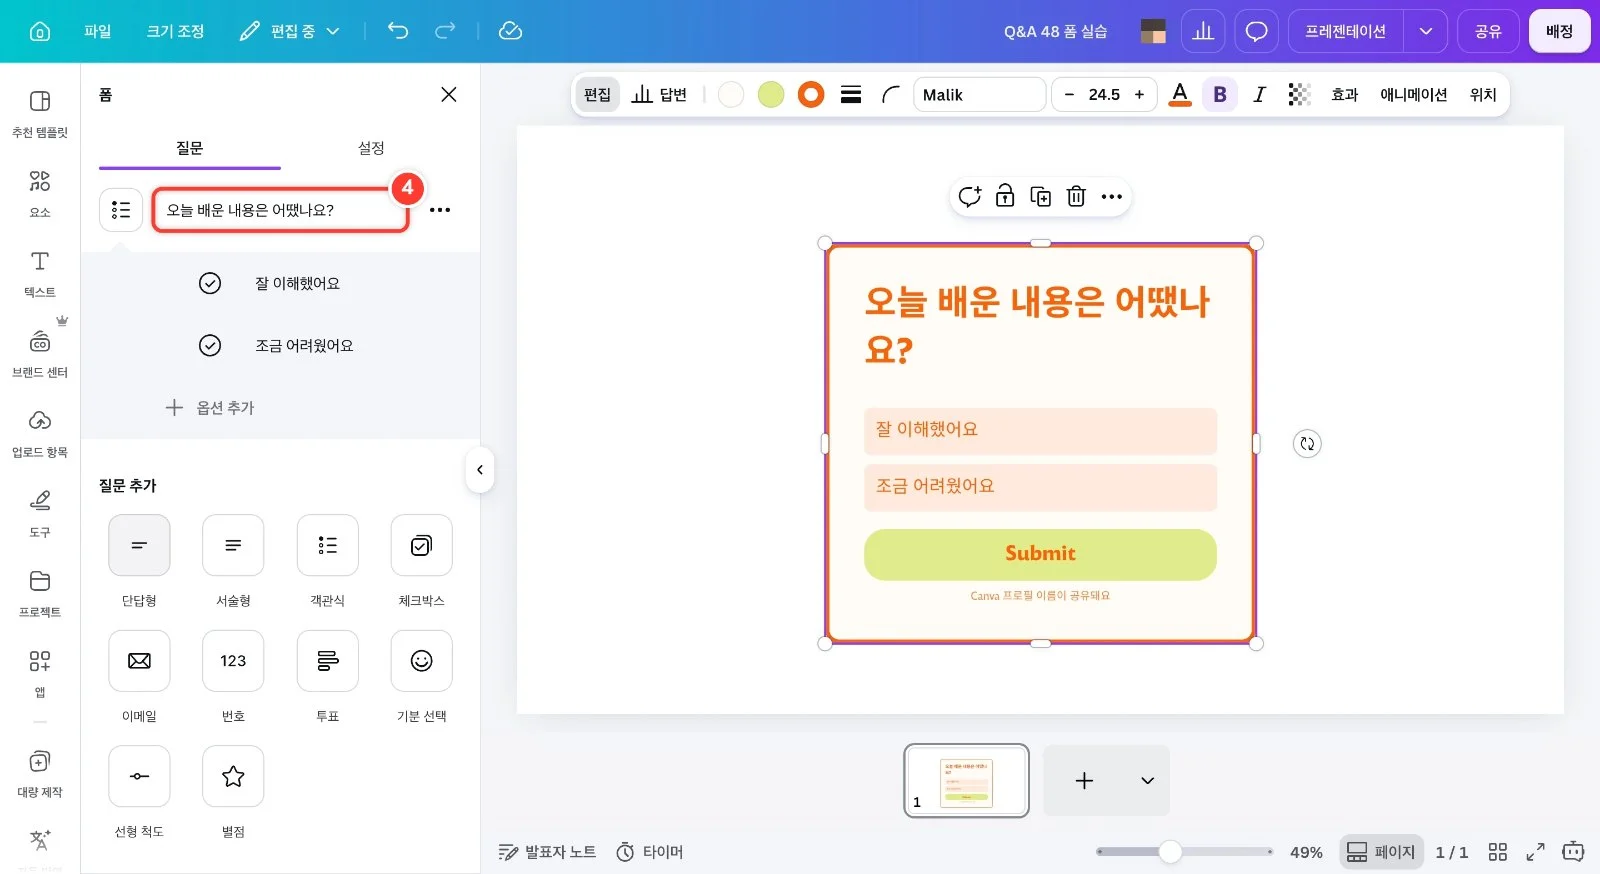Screen dimensions: 1600x874
Task: Collapse the side panel with arrow handle
Action: [x=480, y=470]
